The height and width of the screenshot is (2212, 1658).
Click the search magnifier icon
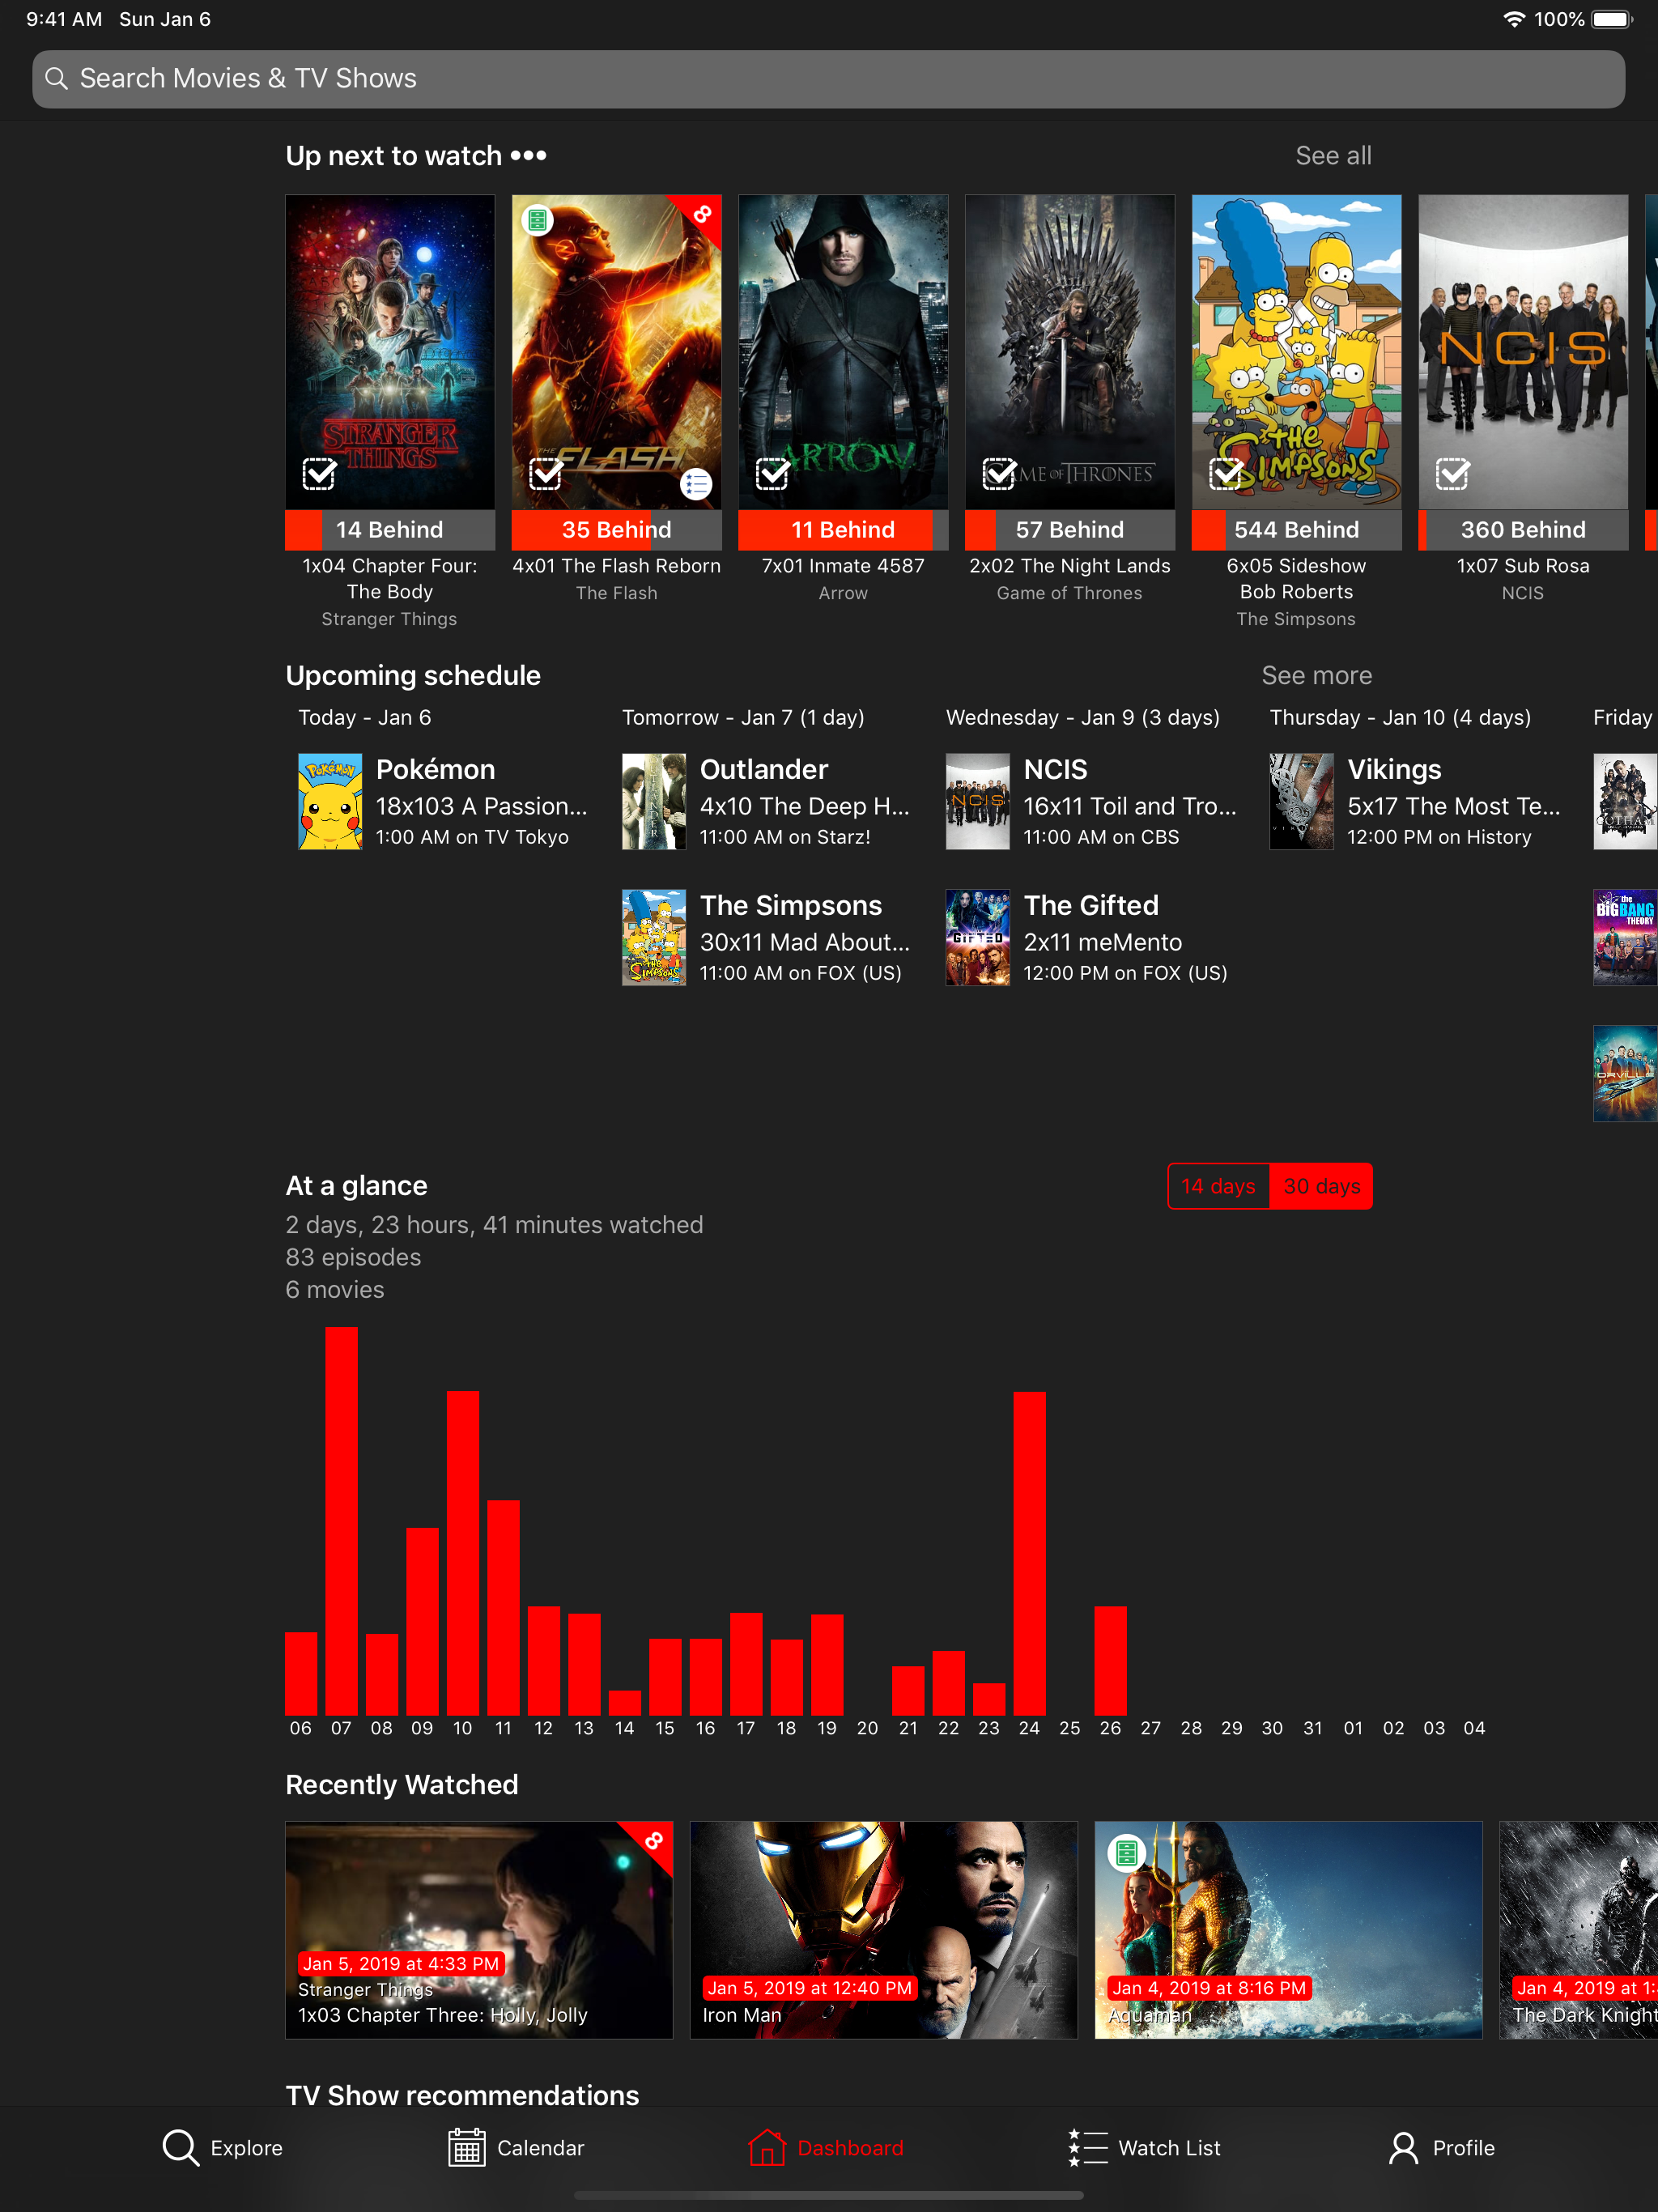(56, 78)
